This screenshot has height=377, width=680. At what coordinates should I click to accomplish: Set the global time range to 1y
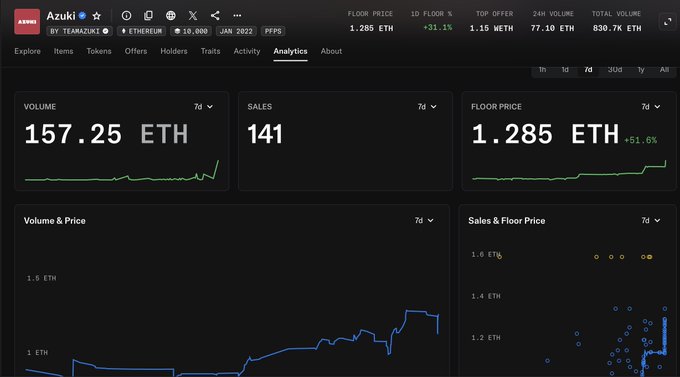tap(641, 70)
